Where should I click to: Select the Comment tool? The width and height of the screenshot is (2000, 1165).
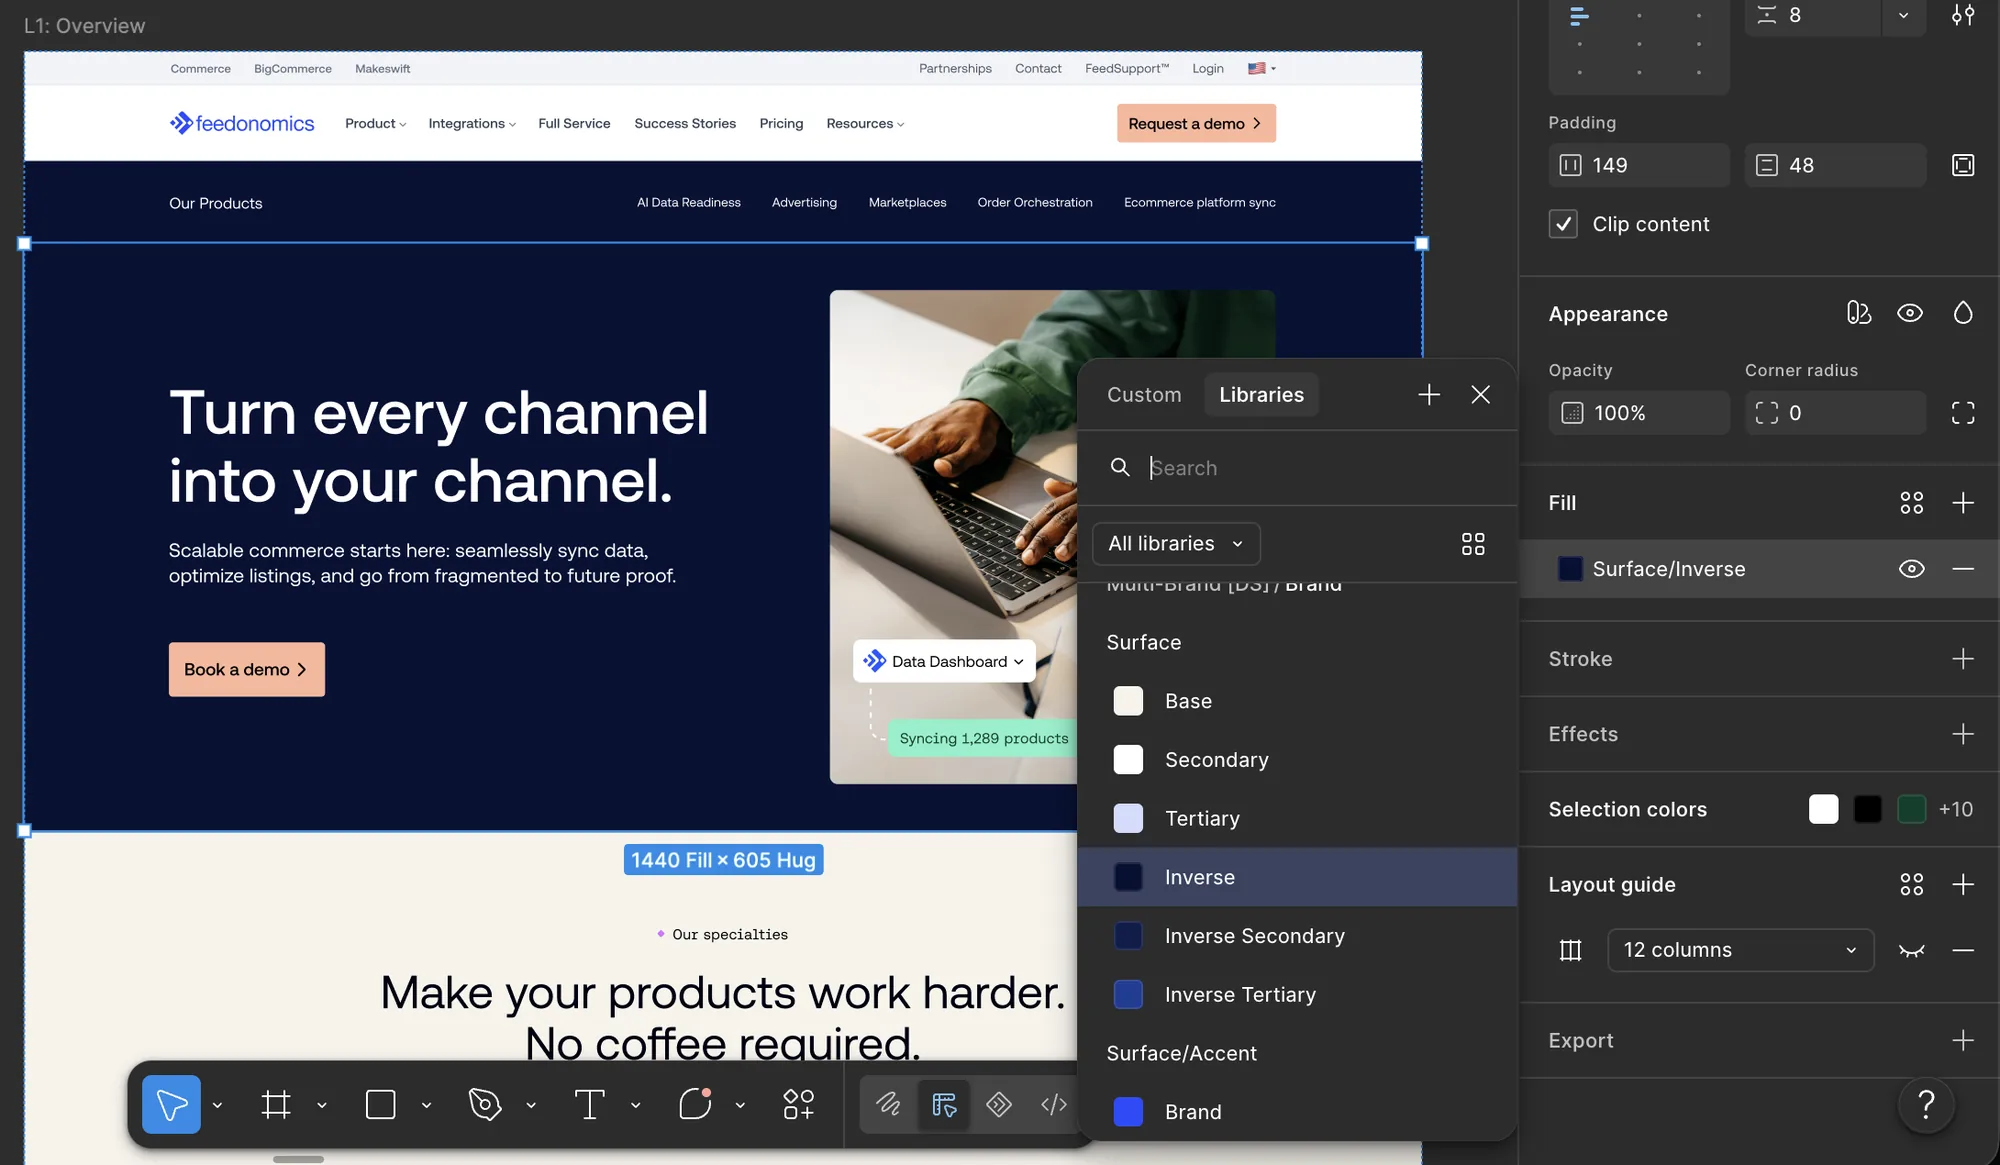(695, 1104)
